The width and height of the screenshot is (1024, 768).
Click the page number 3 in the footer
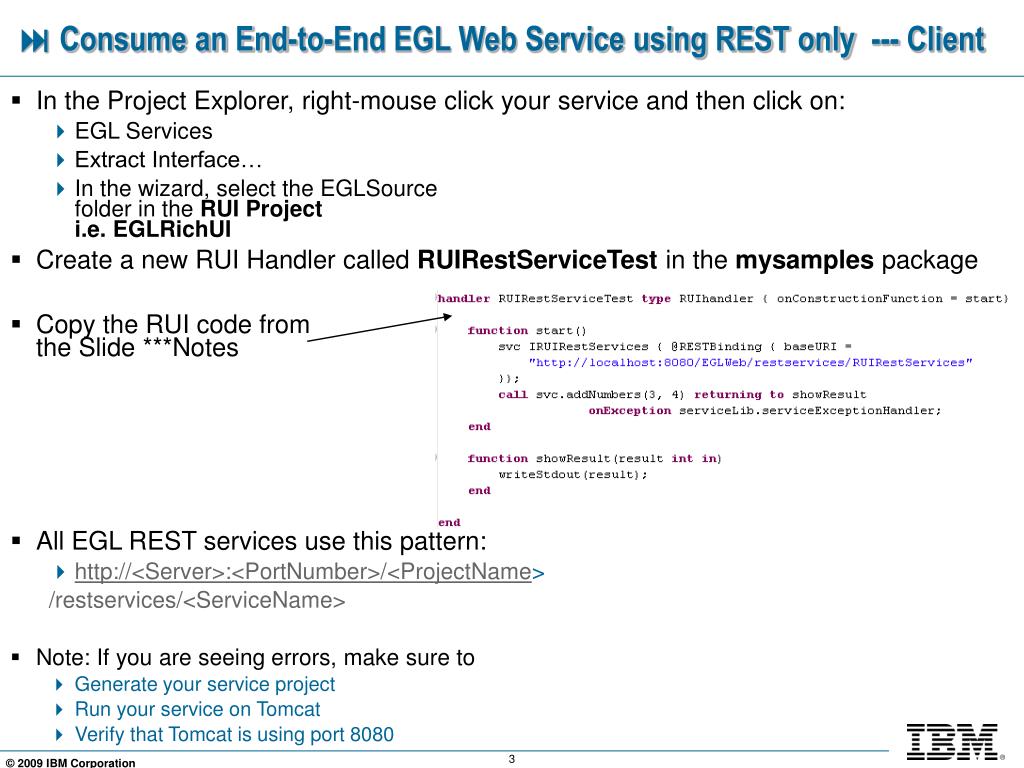click(x=512, y=759)
